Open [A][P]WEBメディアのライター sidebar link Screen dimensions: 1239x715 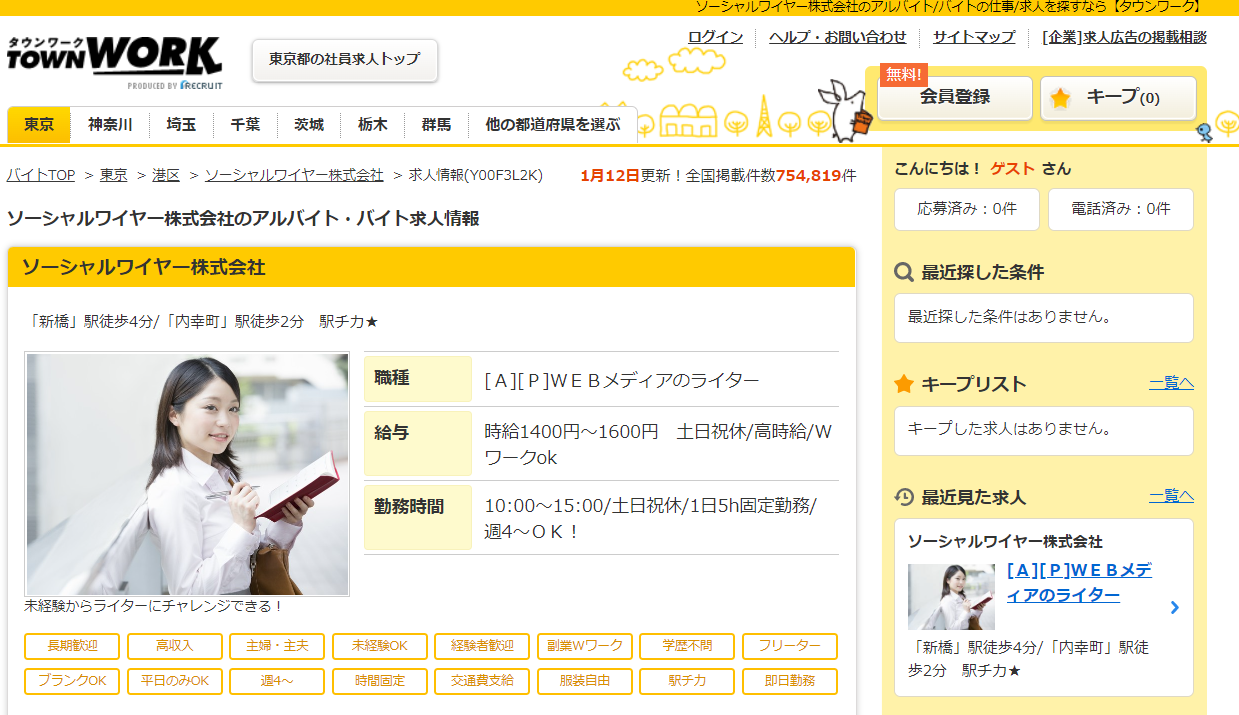pos(1079,583)
